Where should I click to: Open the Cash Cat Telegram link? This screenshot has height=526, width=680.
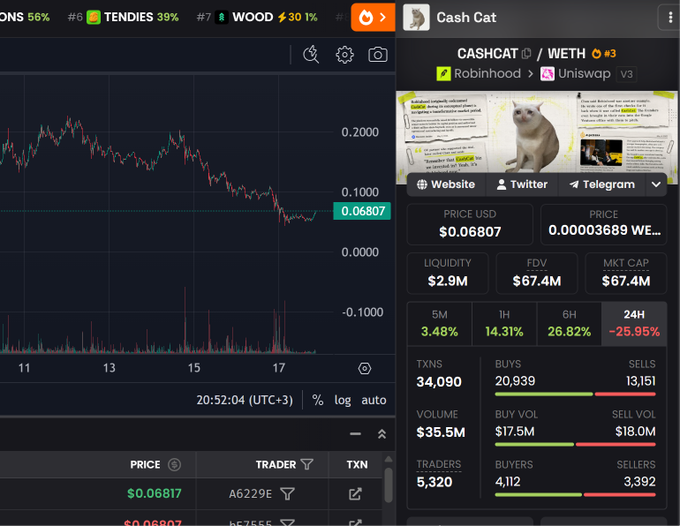(x=602, y=184)
